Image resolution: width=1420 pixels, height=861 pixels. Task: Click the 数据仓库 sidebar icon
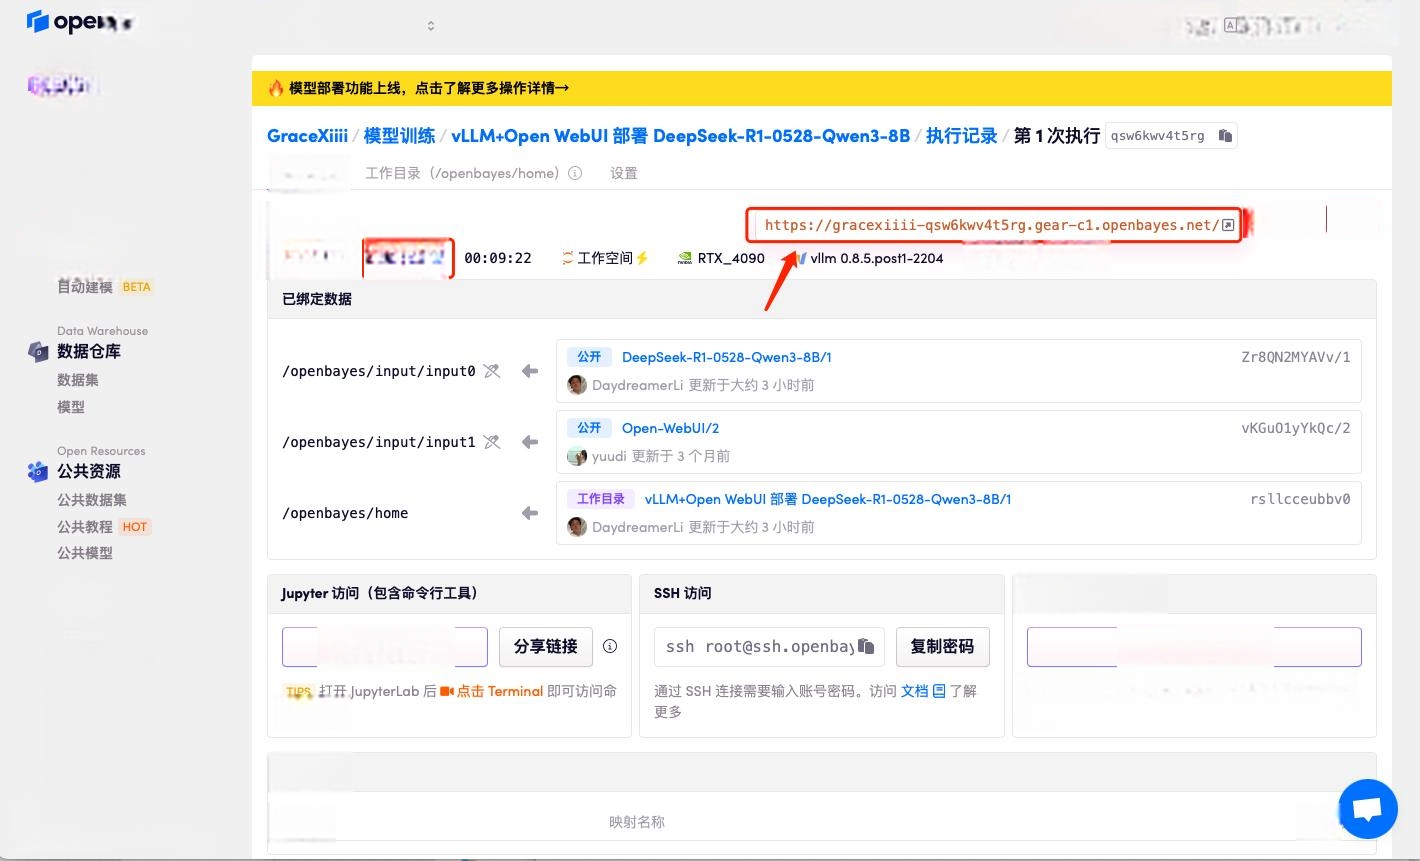(38, 351)
